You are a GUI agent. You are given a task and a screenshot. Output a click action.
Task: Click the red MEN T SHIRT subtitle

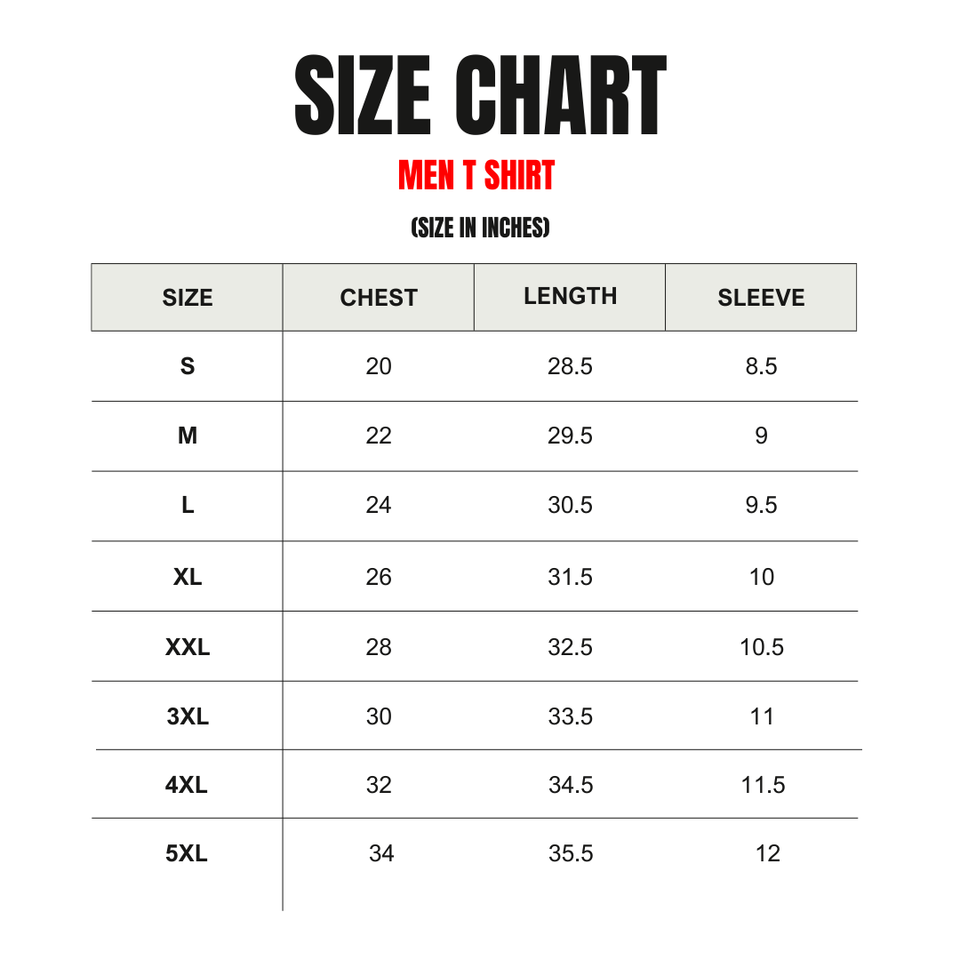(x=476, y=176)
